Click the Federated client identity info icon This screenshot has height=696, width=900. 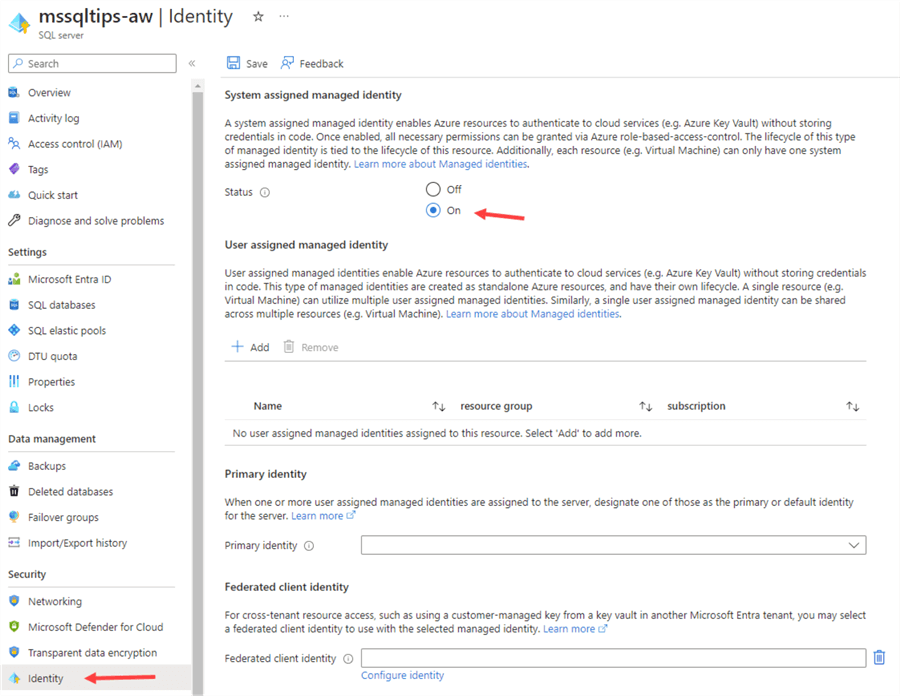click(x=348, y=659)
